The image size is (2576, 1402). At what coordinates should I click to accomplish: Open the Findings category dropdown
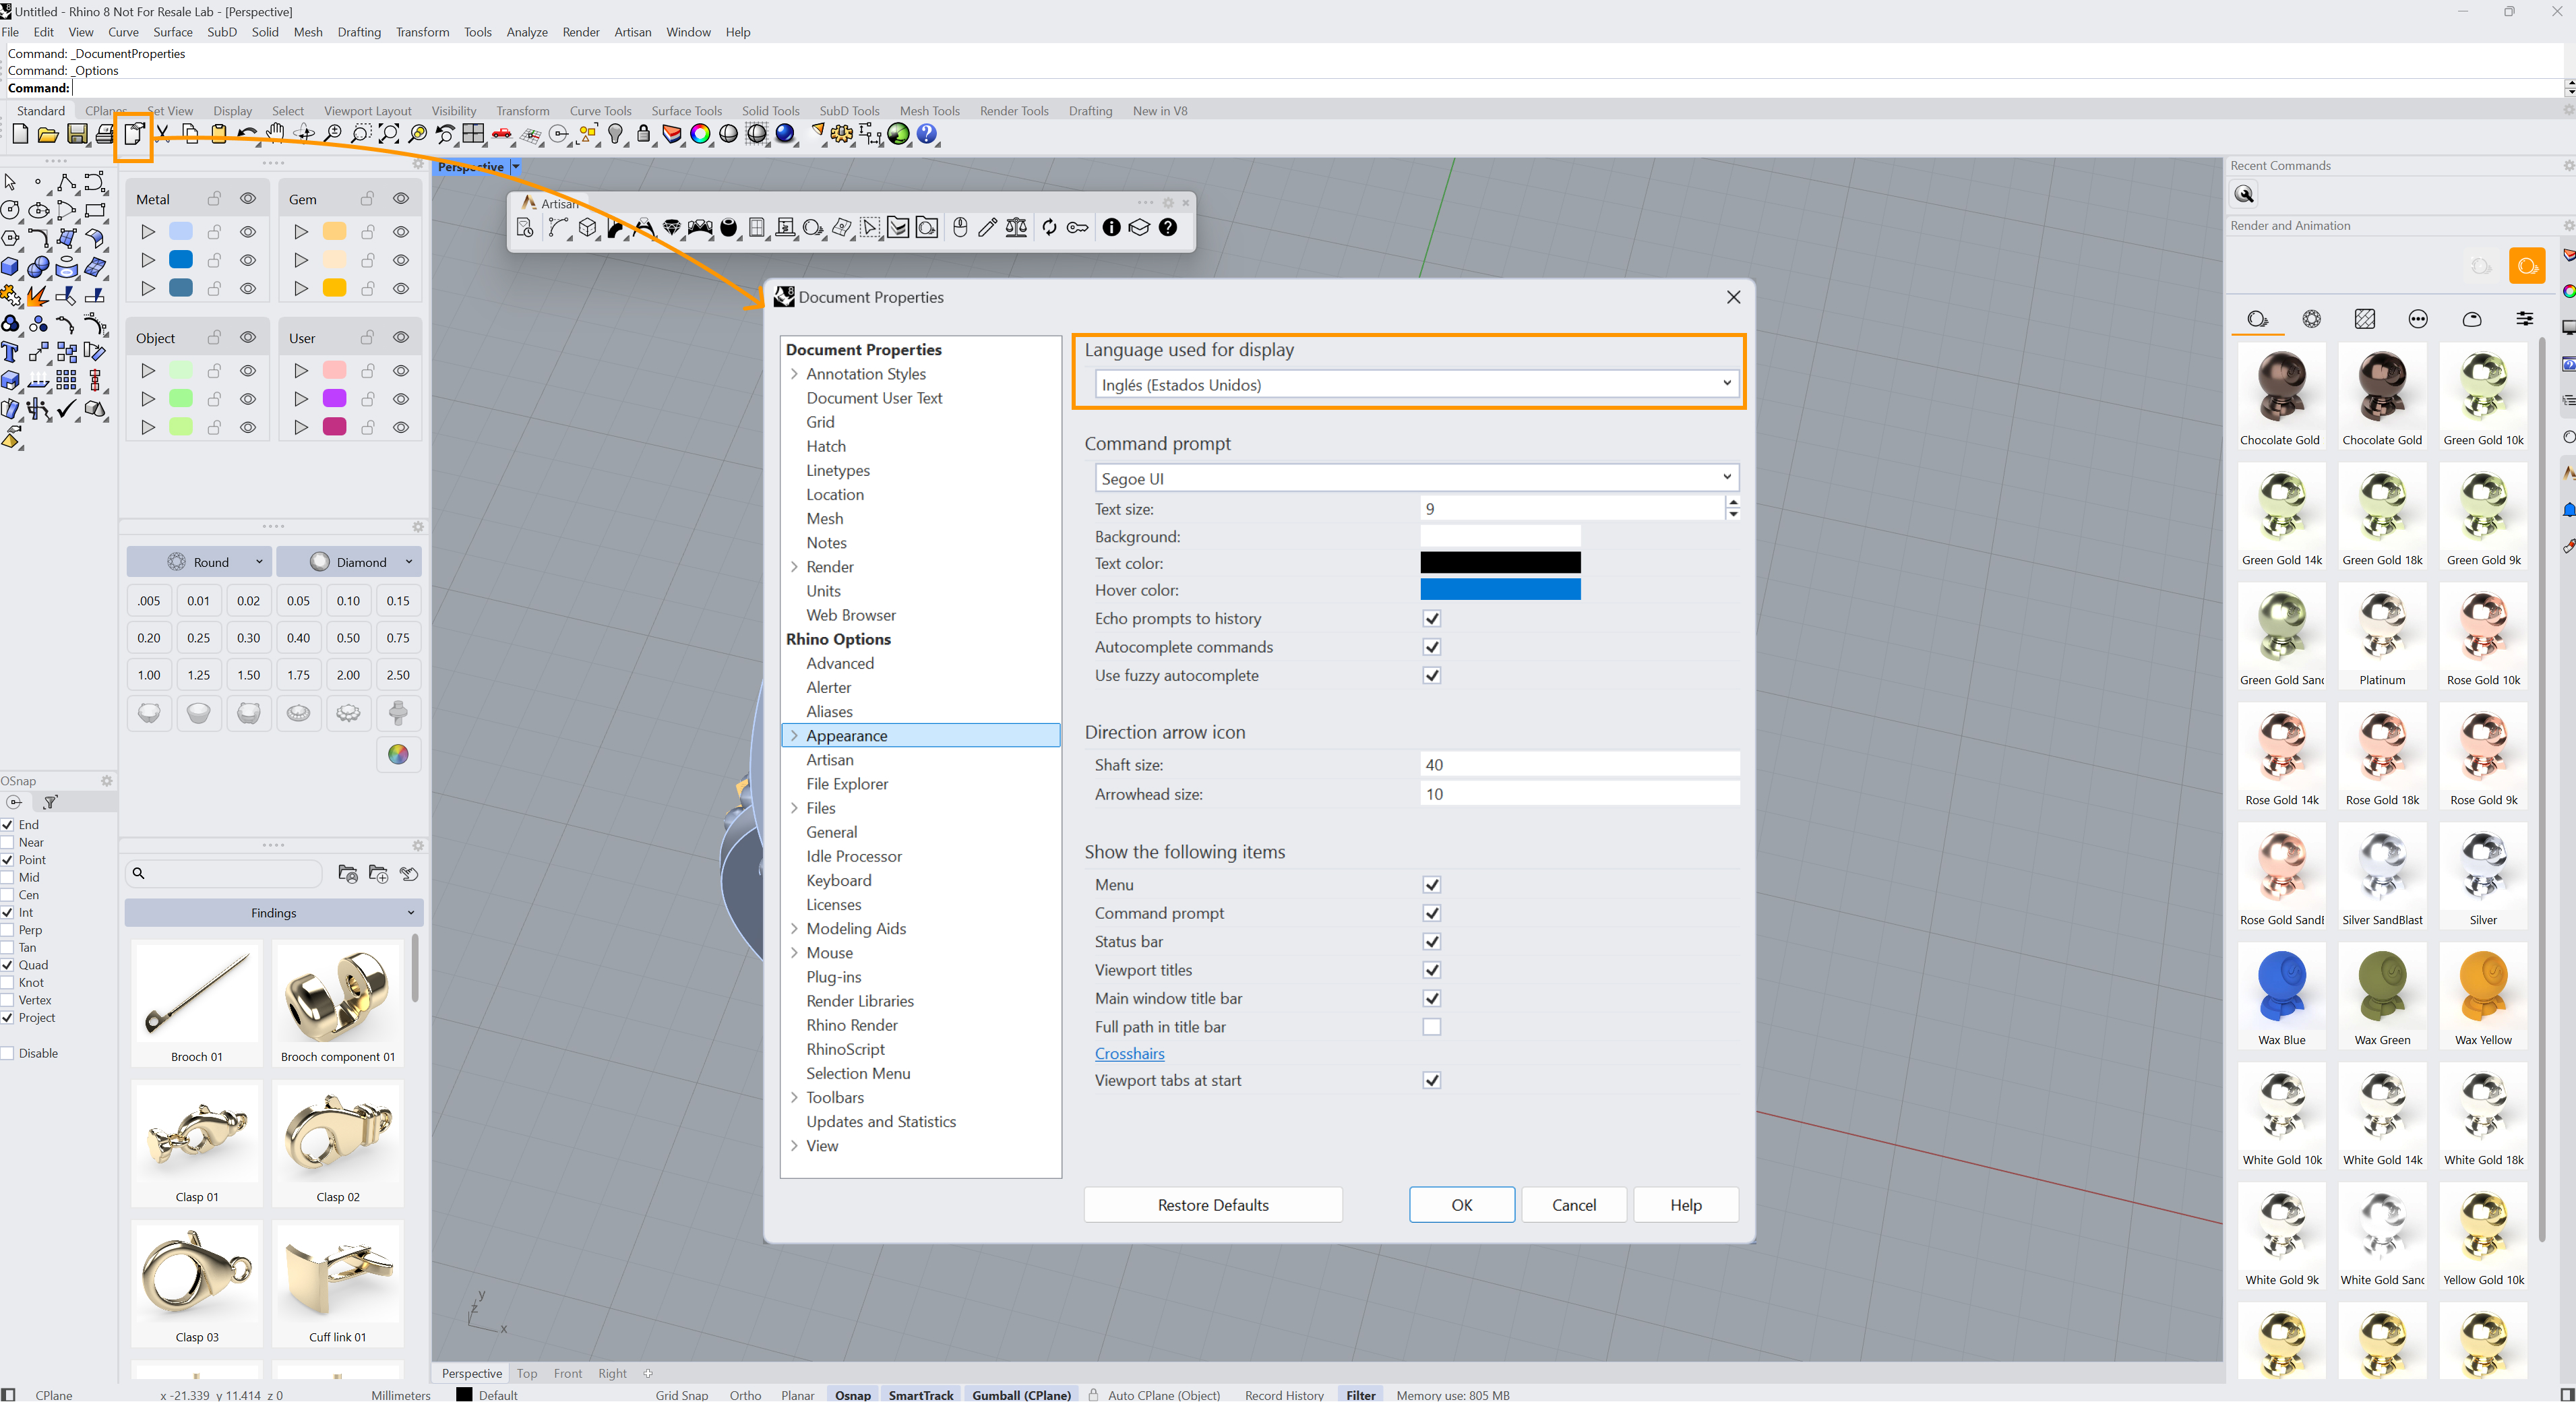click(274, 913)
